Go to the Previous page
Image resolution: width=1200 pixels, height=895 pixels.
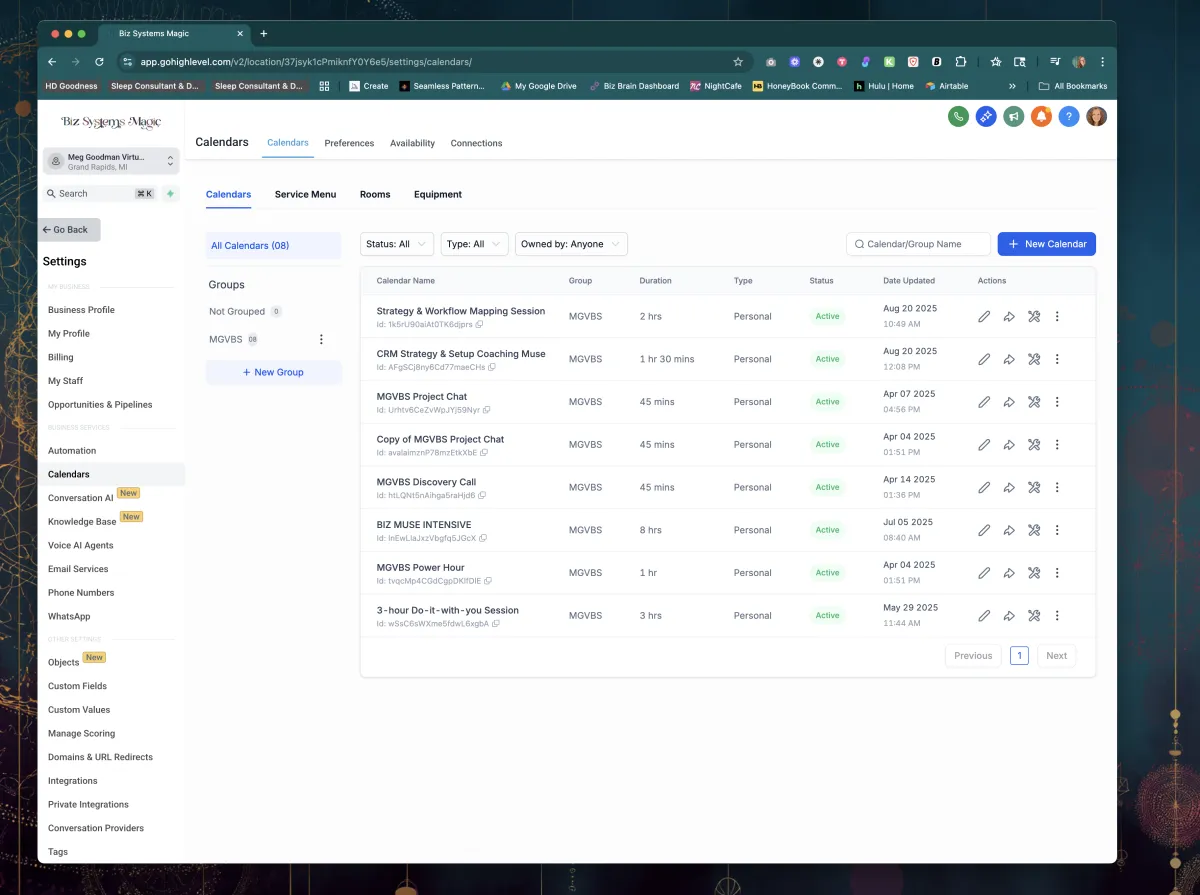click(x=973, y=656)
